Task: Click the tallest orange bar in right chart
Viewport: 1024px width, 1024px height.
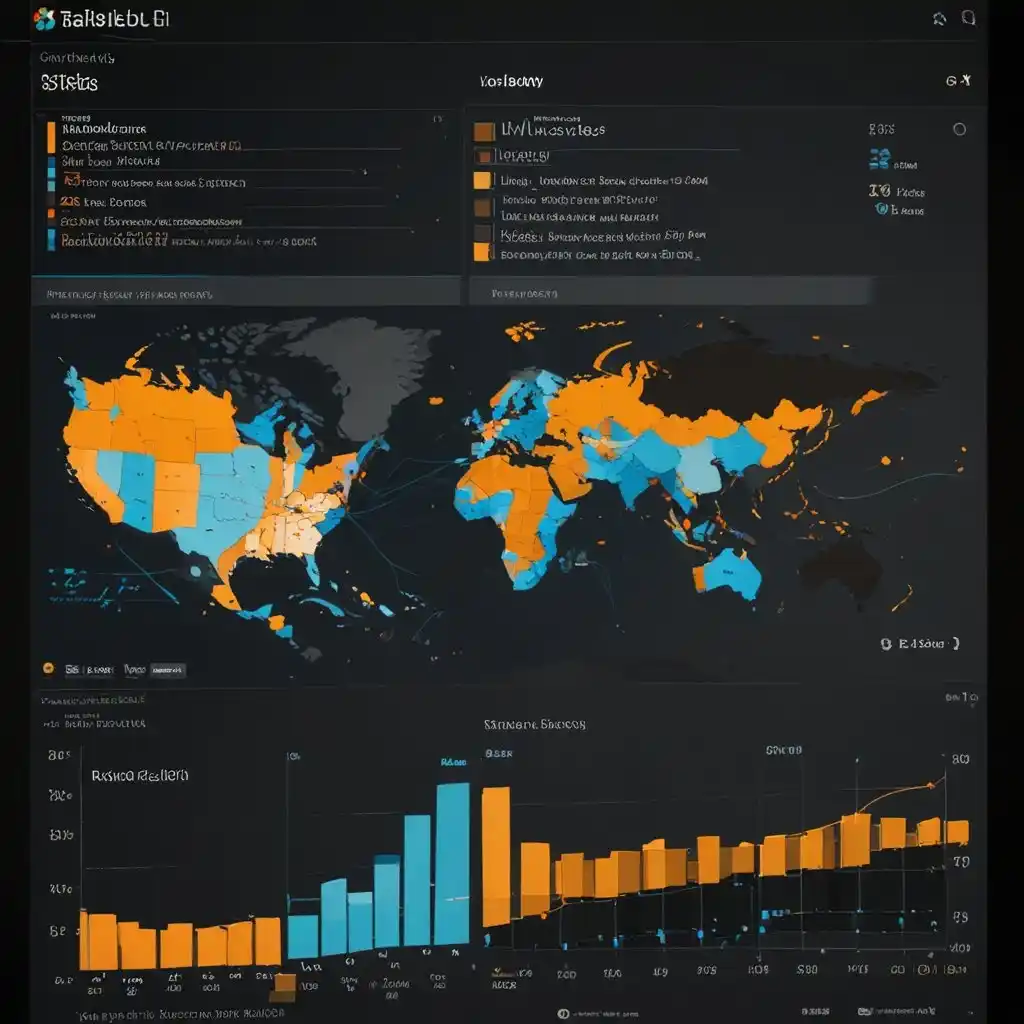Action: coord(496,856)
